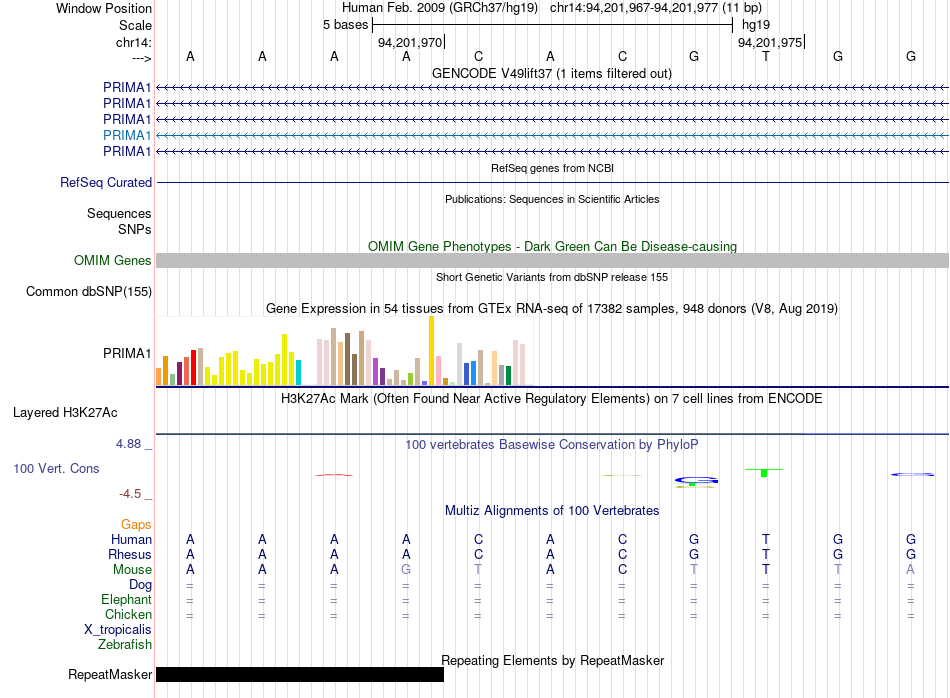The height and width of the screenshot is (698, 950).
Task: Click the tall gold bar in GTEx chart
Action: (x=431, y=351)
